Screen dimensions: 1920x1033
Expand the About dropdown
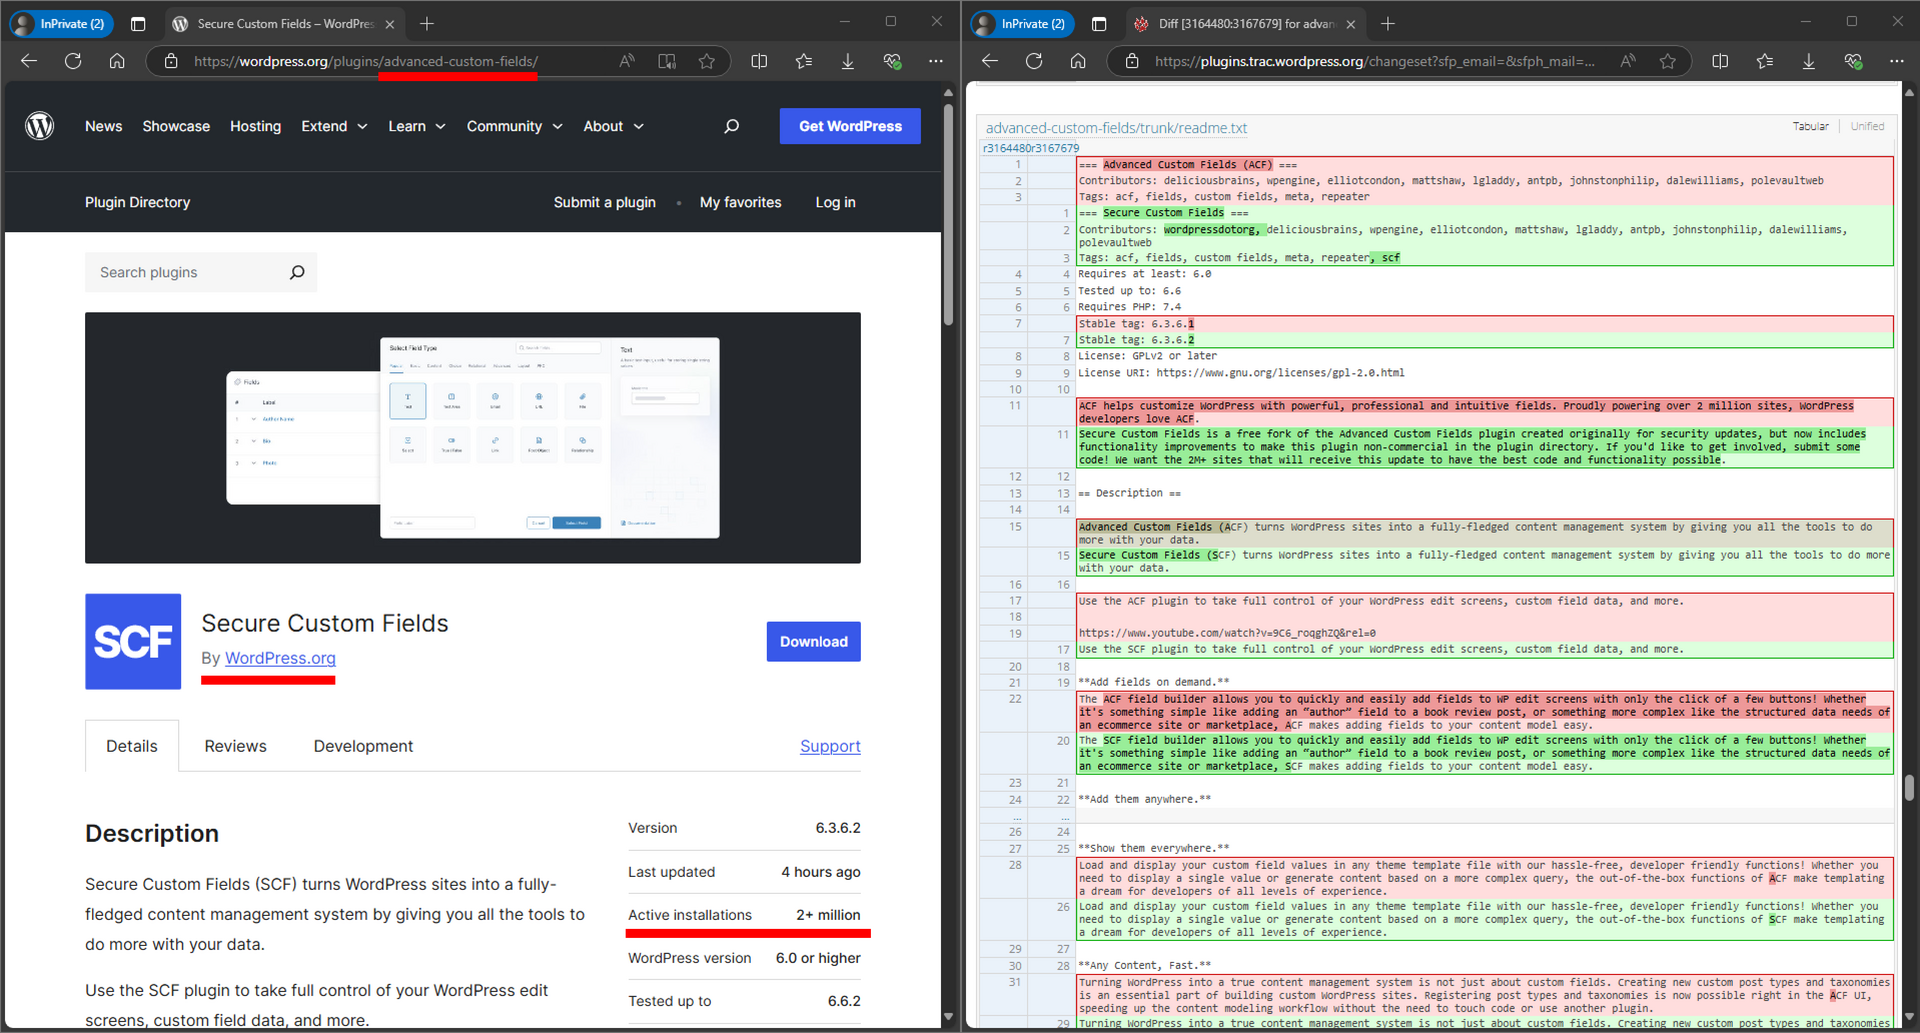pos(613,126)
